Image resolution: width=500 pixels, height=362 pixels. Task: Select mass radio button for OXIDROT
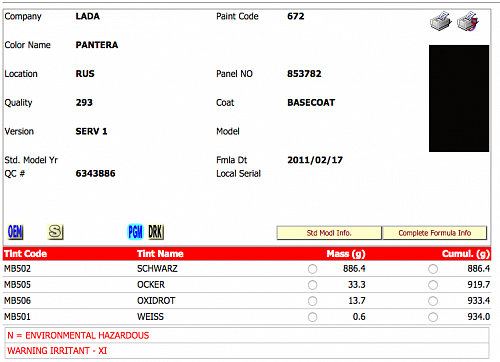(x=313, y=301)
